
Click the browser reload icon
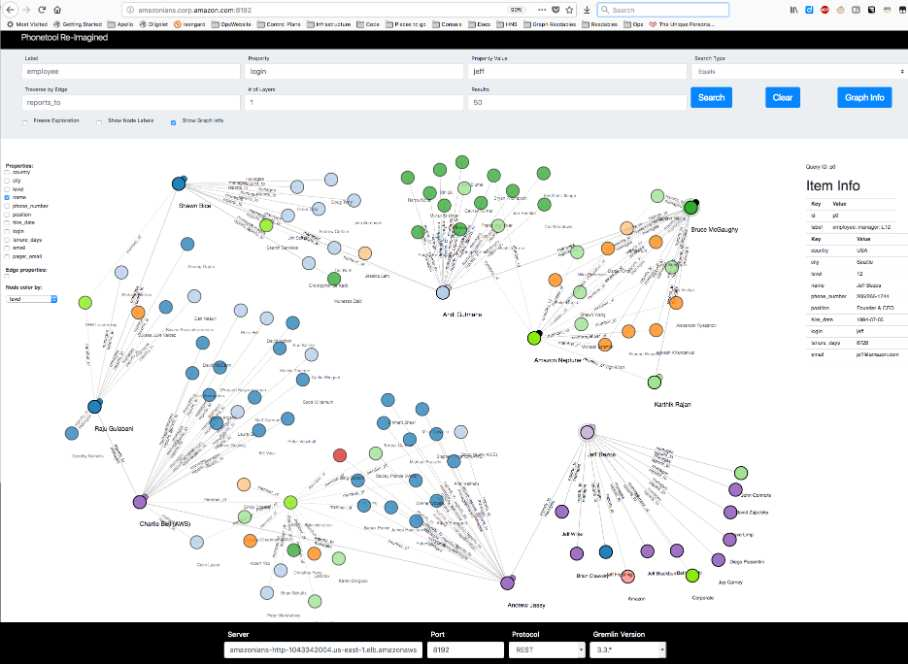coord(42,10)
